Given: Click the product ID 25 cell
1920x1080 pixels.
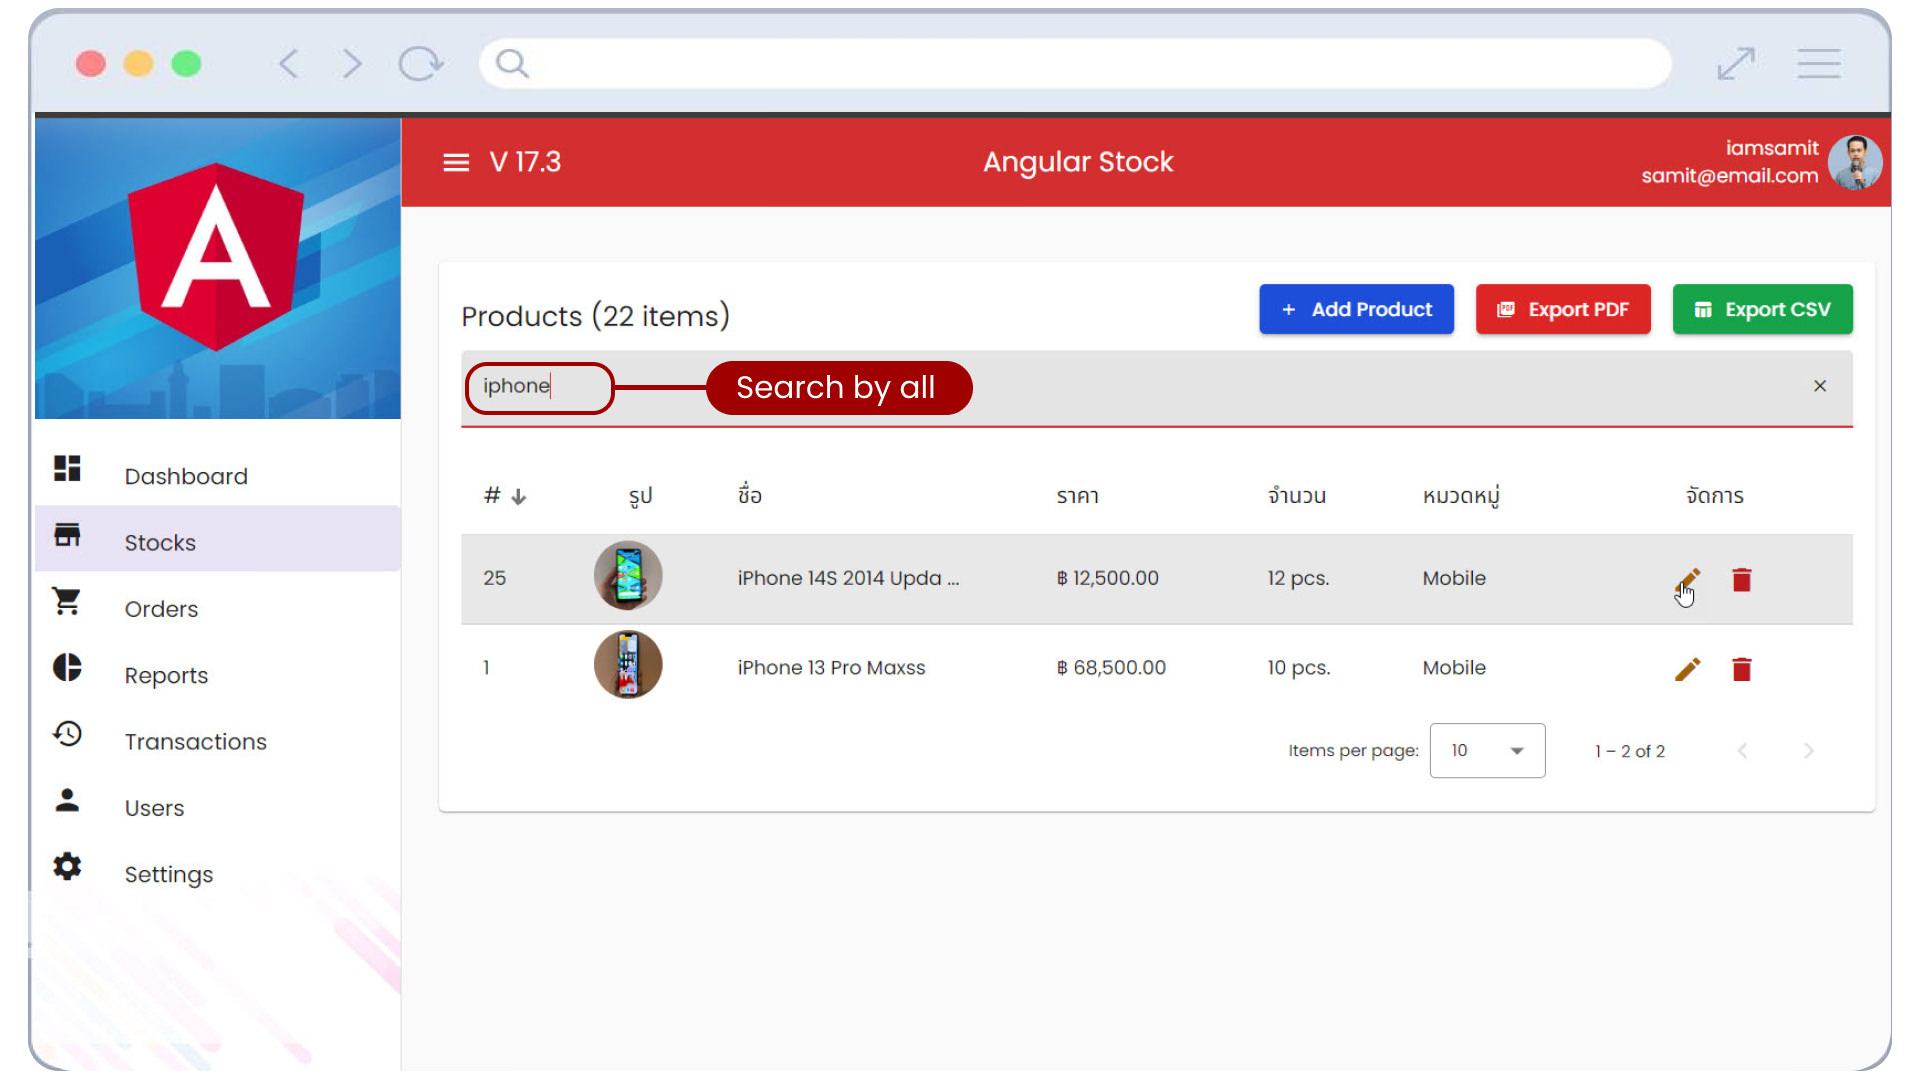Looking at the screenshot, I should tap(494, 578).
